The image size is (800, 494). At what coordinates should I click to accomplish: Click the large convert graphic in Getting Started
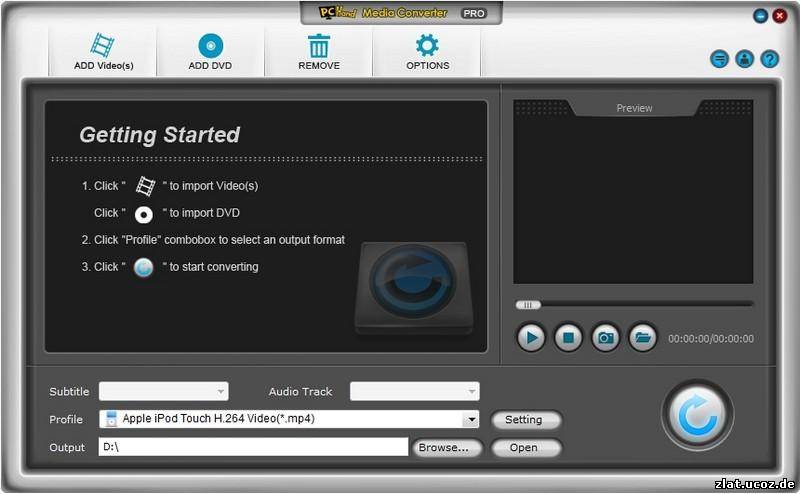point(413,287)
